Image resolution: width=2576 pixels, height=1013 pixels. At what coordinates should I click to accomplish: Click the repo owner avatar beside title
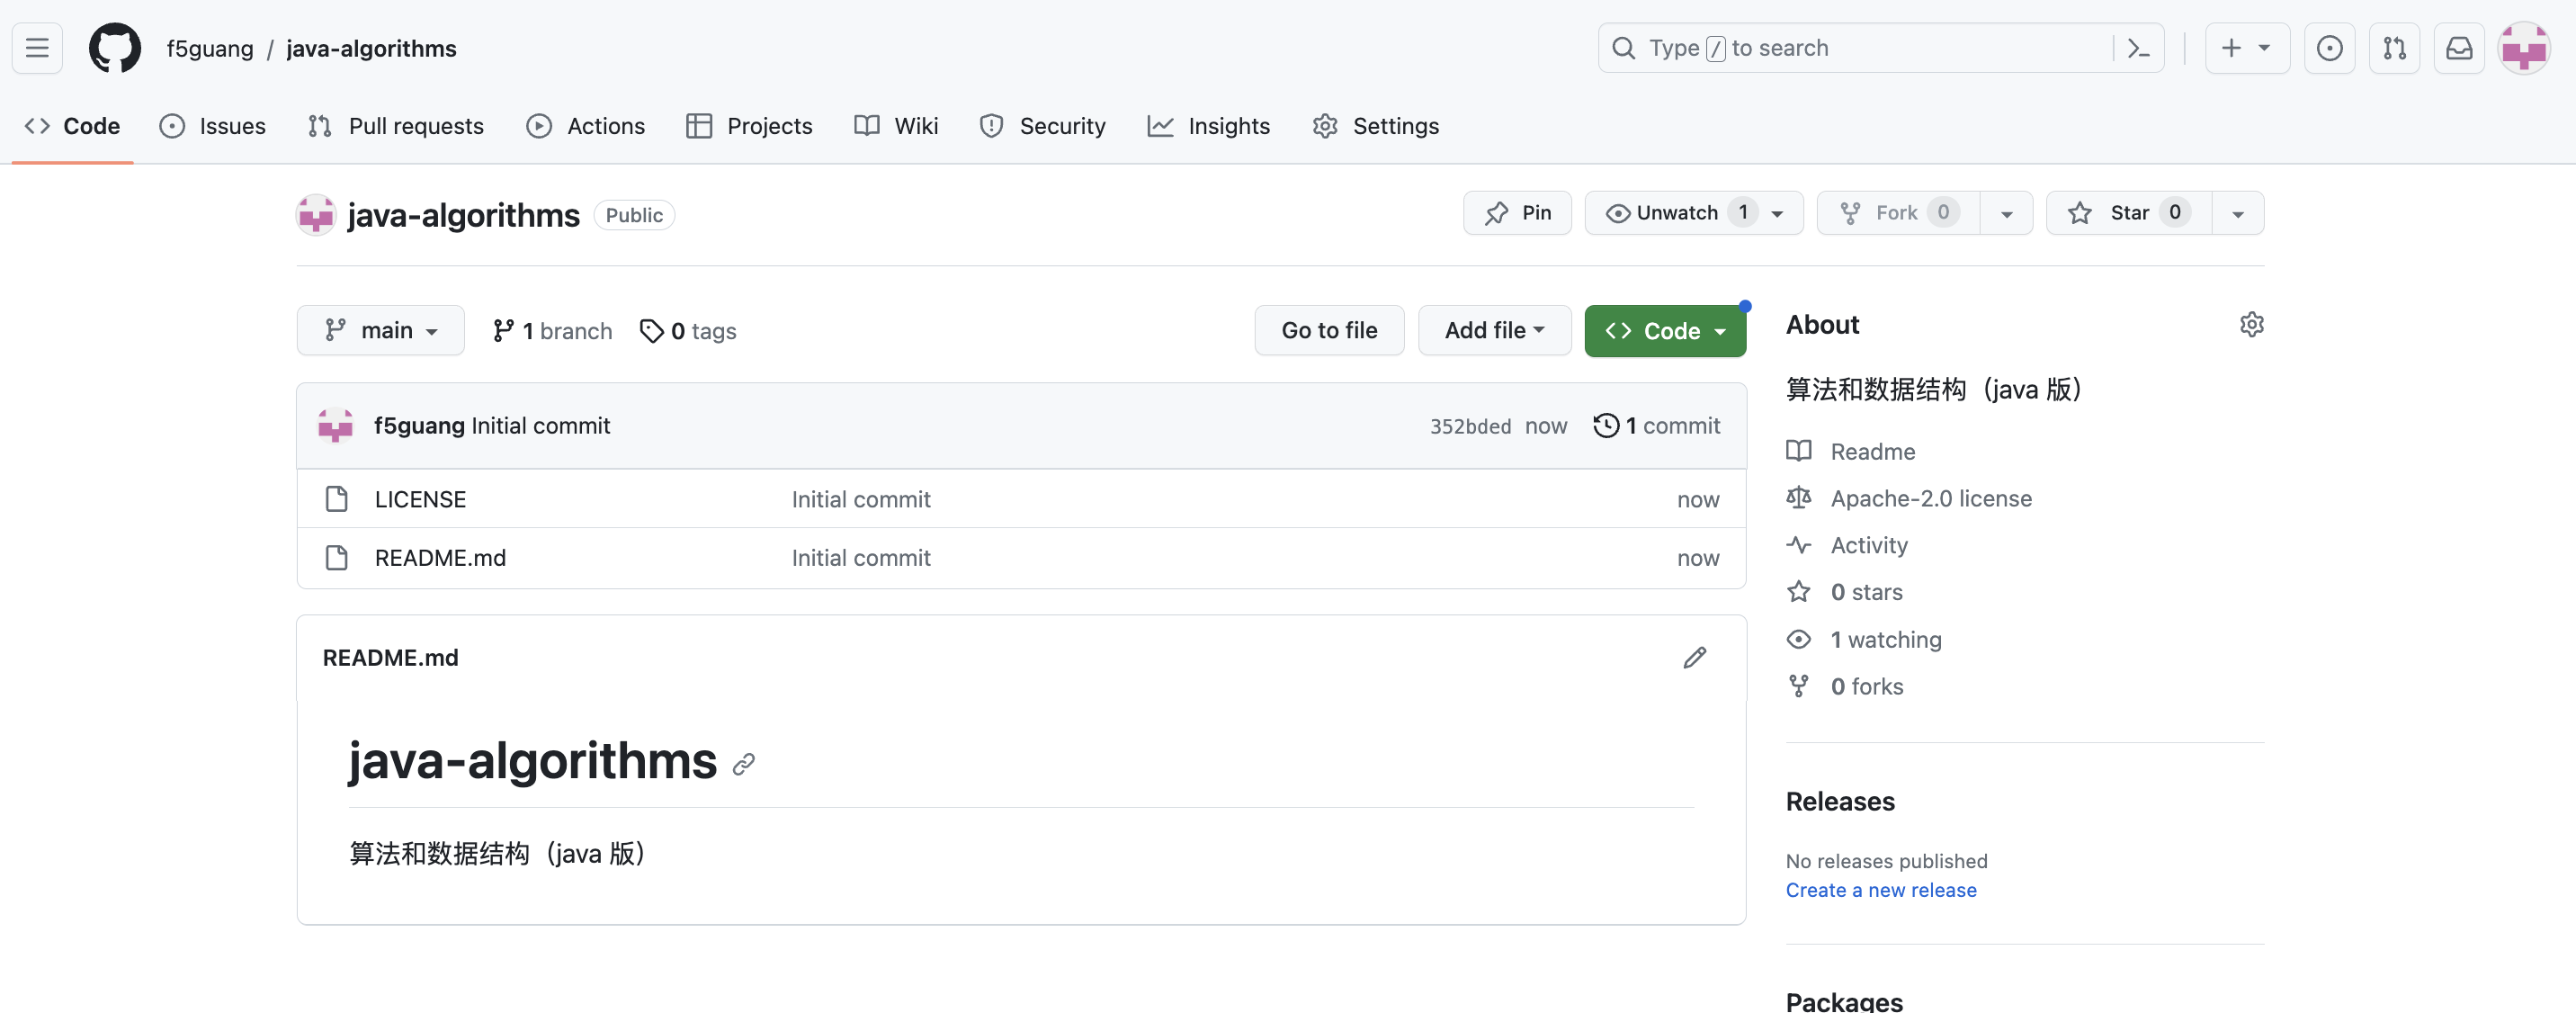pyautogui.click(x=316, y=215)
